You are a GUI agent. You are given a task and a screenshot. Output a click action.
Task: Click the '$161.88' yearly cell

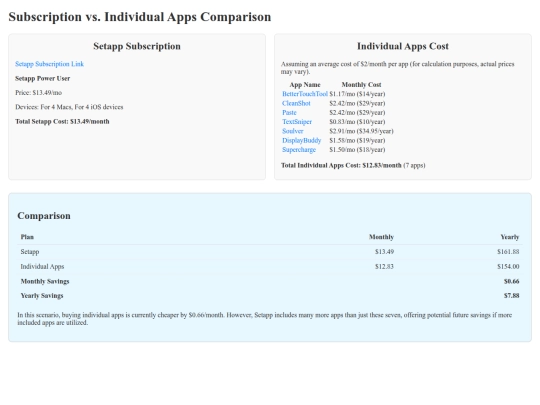[508, 252]
